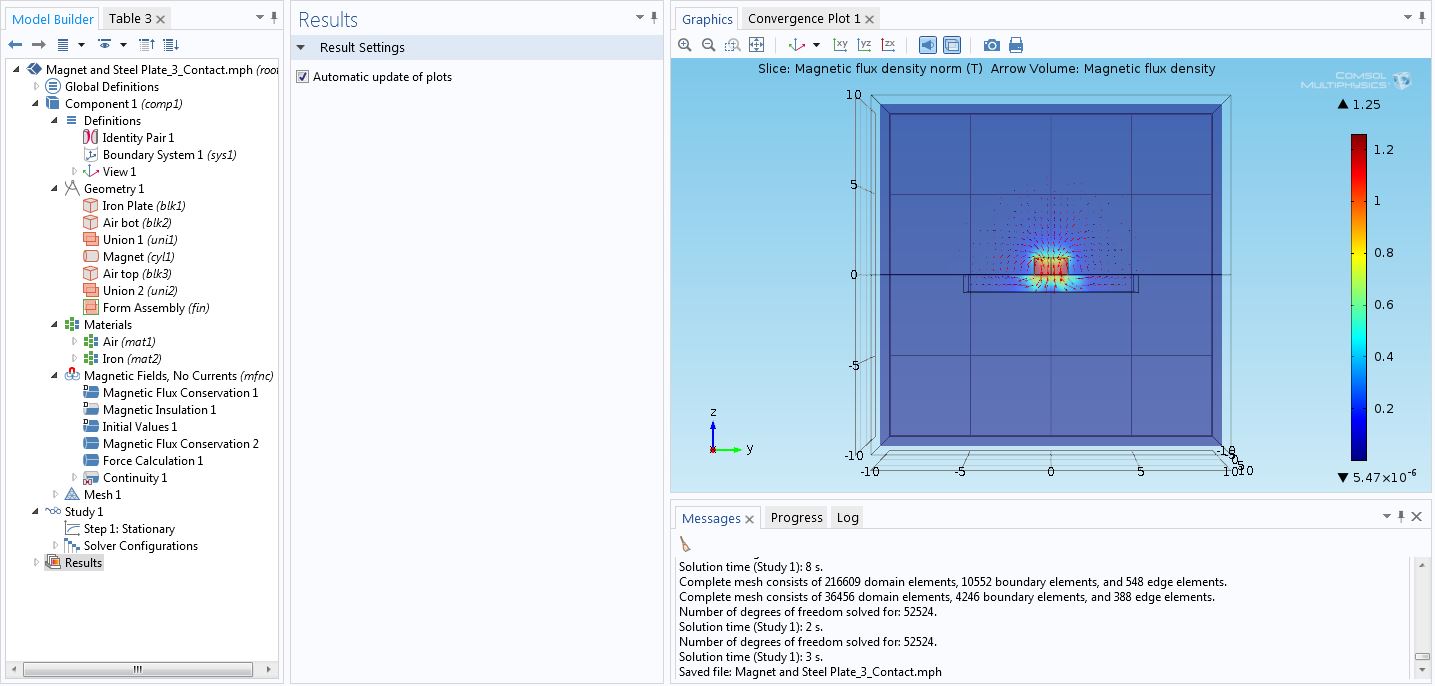Select the Force Calculation 1 node
The width and height of the screenshot is (1435, 686).
coord(152,461)
